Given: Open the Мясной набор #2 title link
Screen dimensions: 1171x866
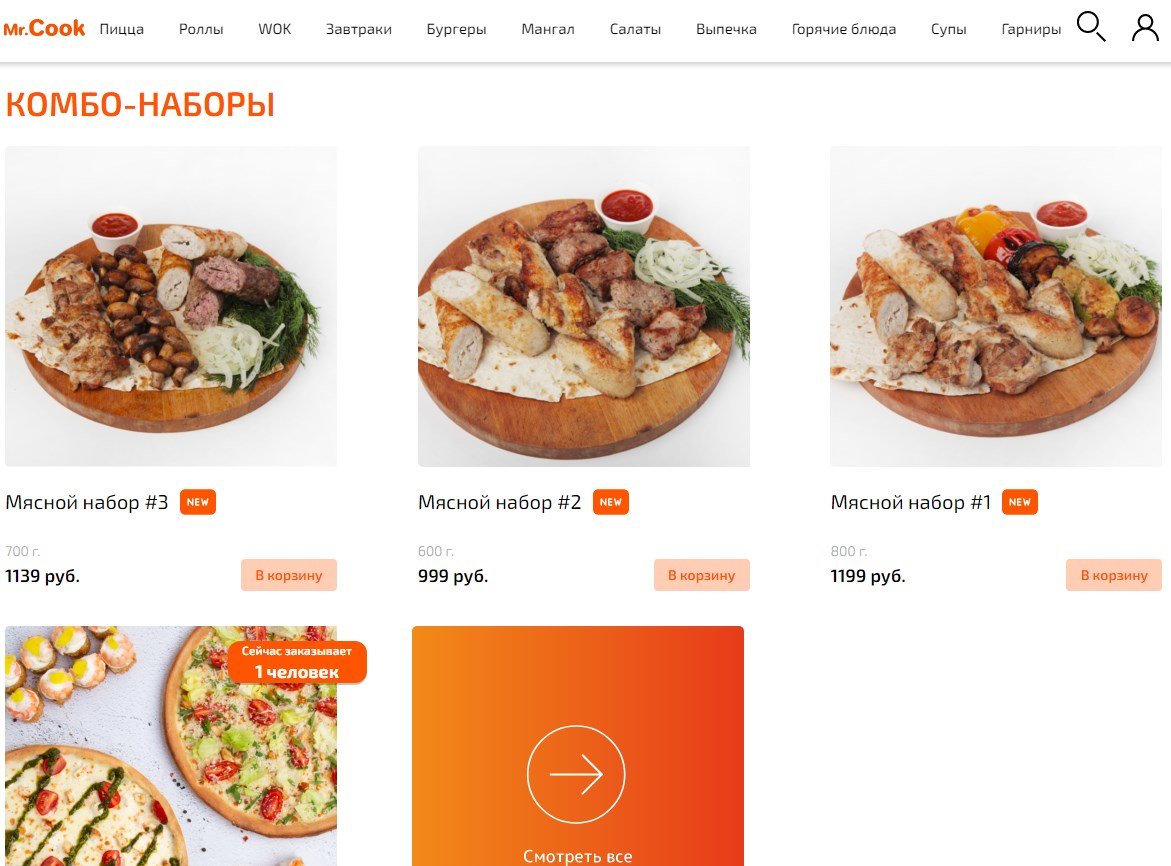Looking at the screenshot, I should tap(500, 502).
